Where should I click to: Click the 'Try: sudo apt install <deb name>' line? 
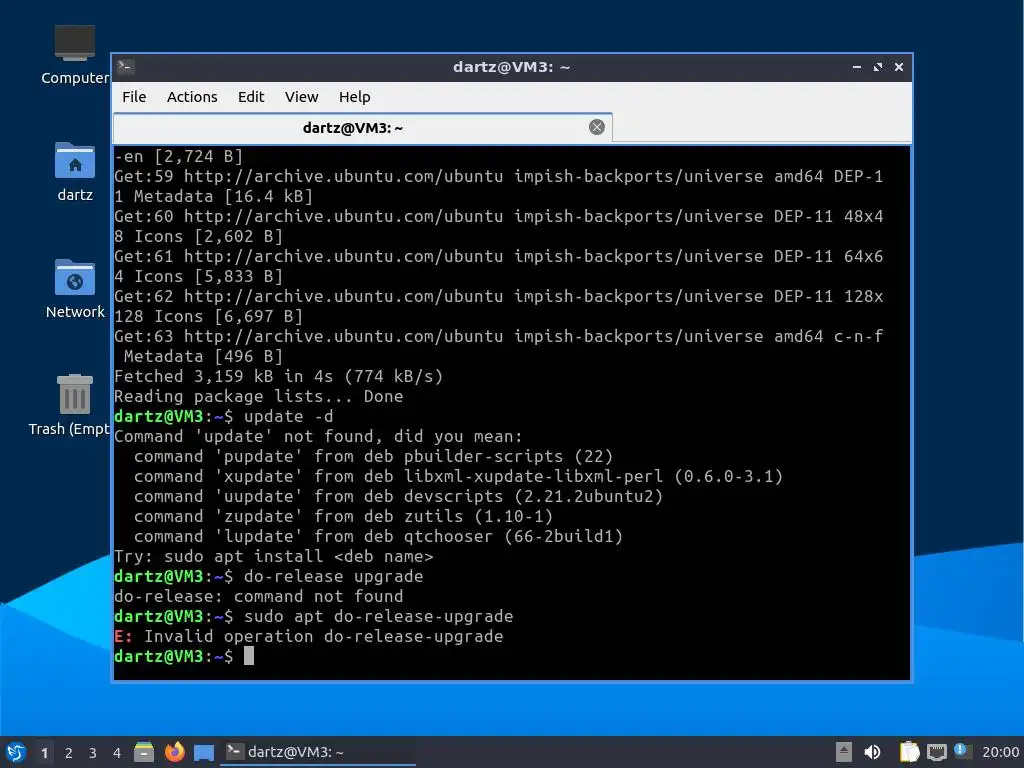[x=274, y=556]
